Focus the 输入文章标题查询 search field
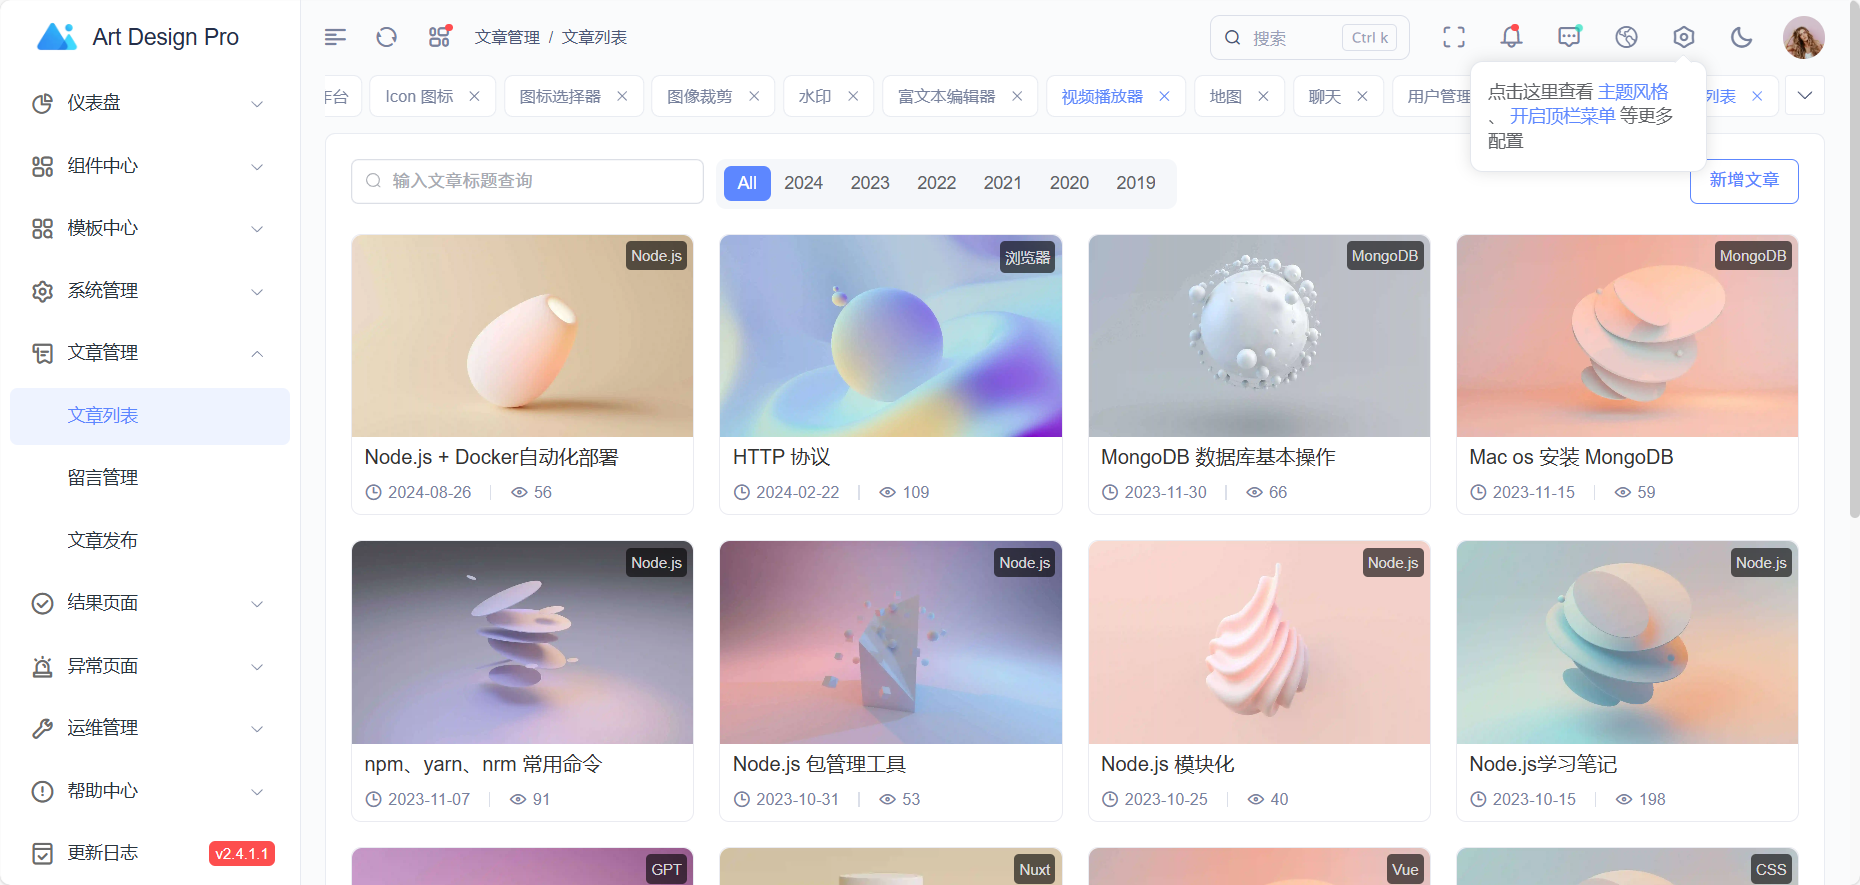Screen dimensions: 1860x885 (x=527, y=181)
